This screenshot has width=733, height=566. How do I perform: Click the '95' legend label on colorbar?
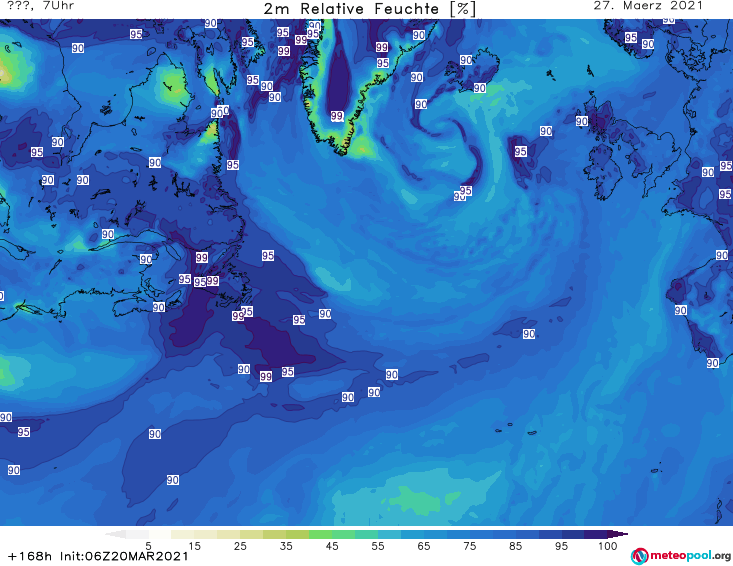[x=561, y=546]
